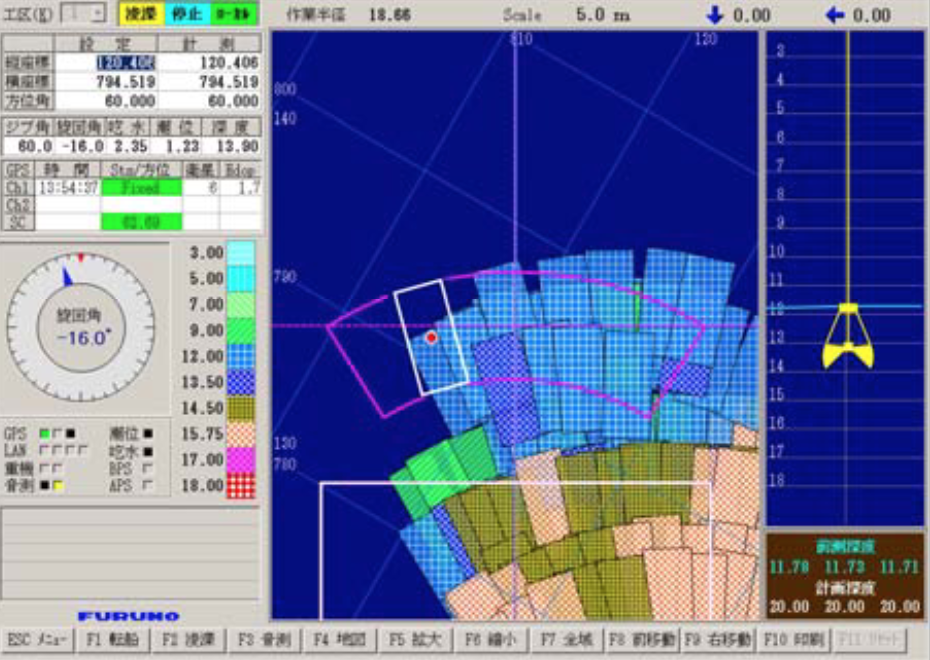Select the 18.00 red color swatch
This screenshot has width=930, height=660.
(241, 486)
